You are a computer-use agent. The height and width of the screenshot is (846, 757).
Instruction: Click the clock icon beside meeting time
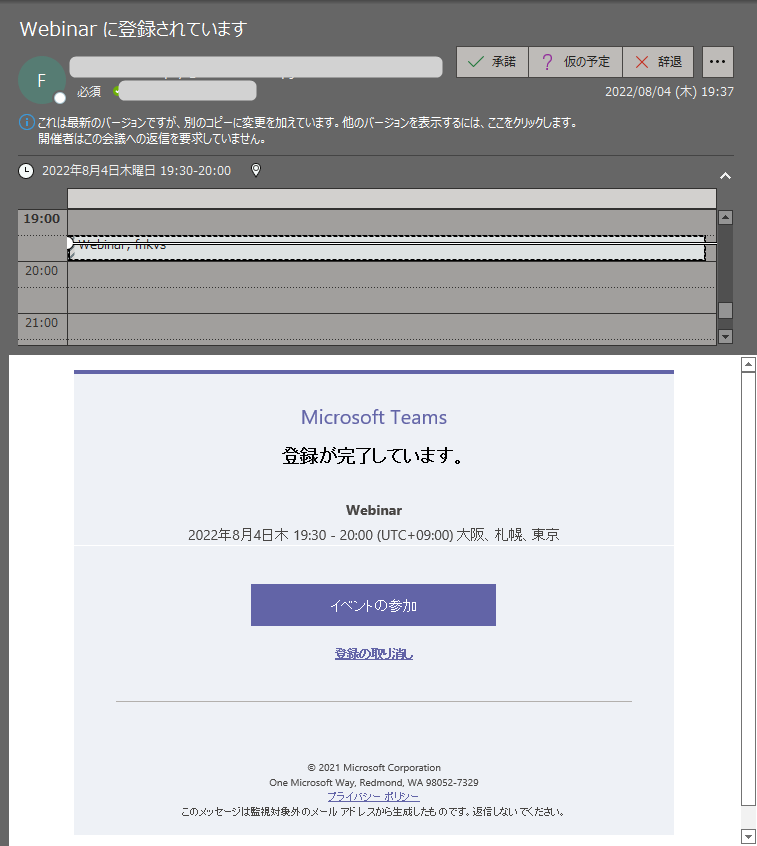tap(26, 171)
